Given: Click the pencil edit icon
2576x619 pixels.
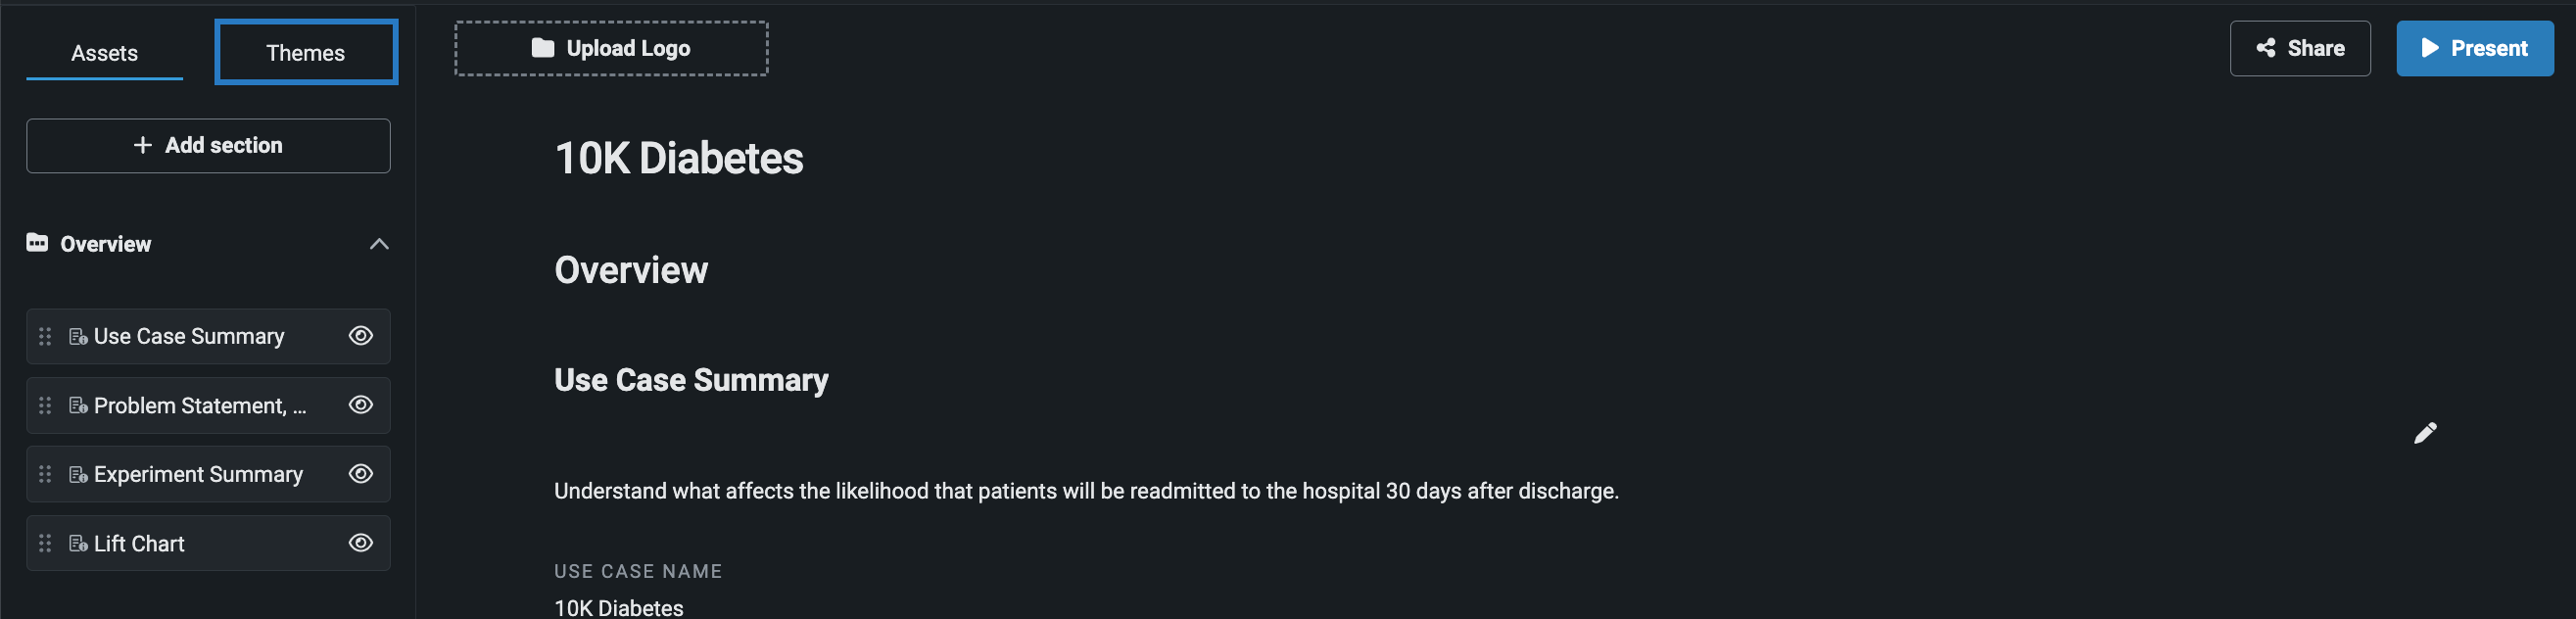Looking at the screenshot, I should point(2425,433).
